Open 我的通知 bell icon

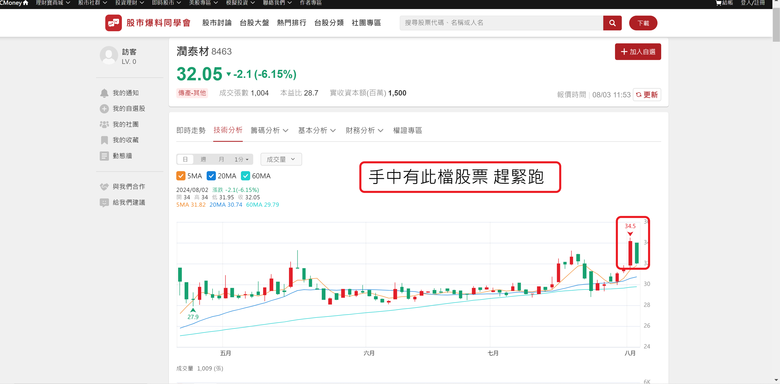(x=104, y=93)
